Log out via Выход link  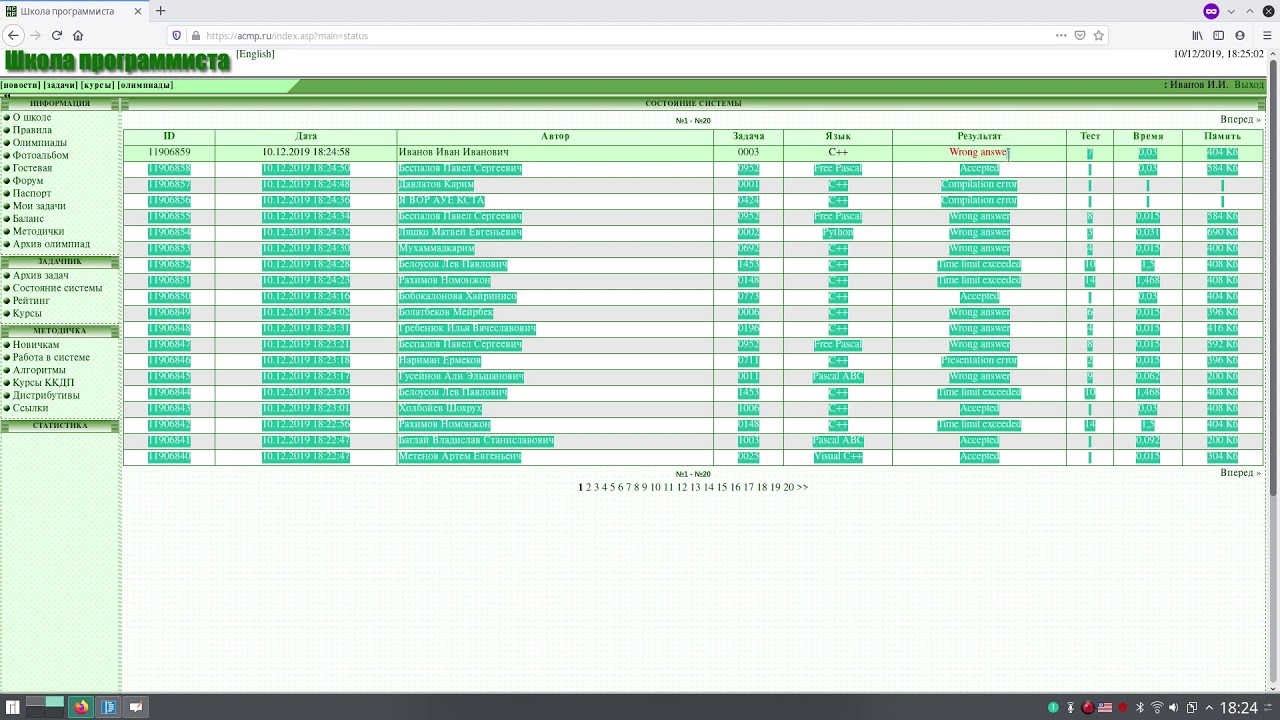pyautogui.click(x=1249, y=85)
